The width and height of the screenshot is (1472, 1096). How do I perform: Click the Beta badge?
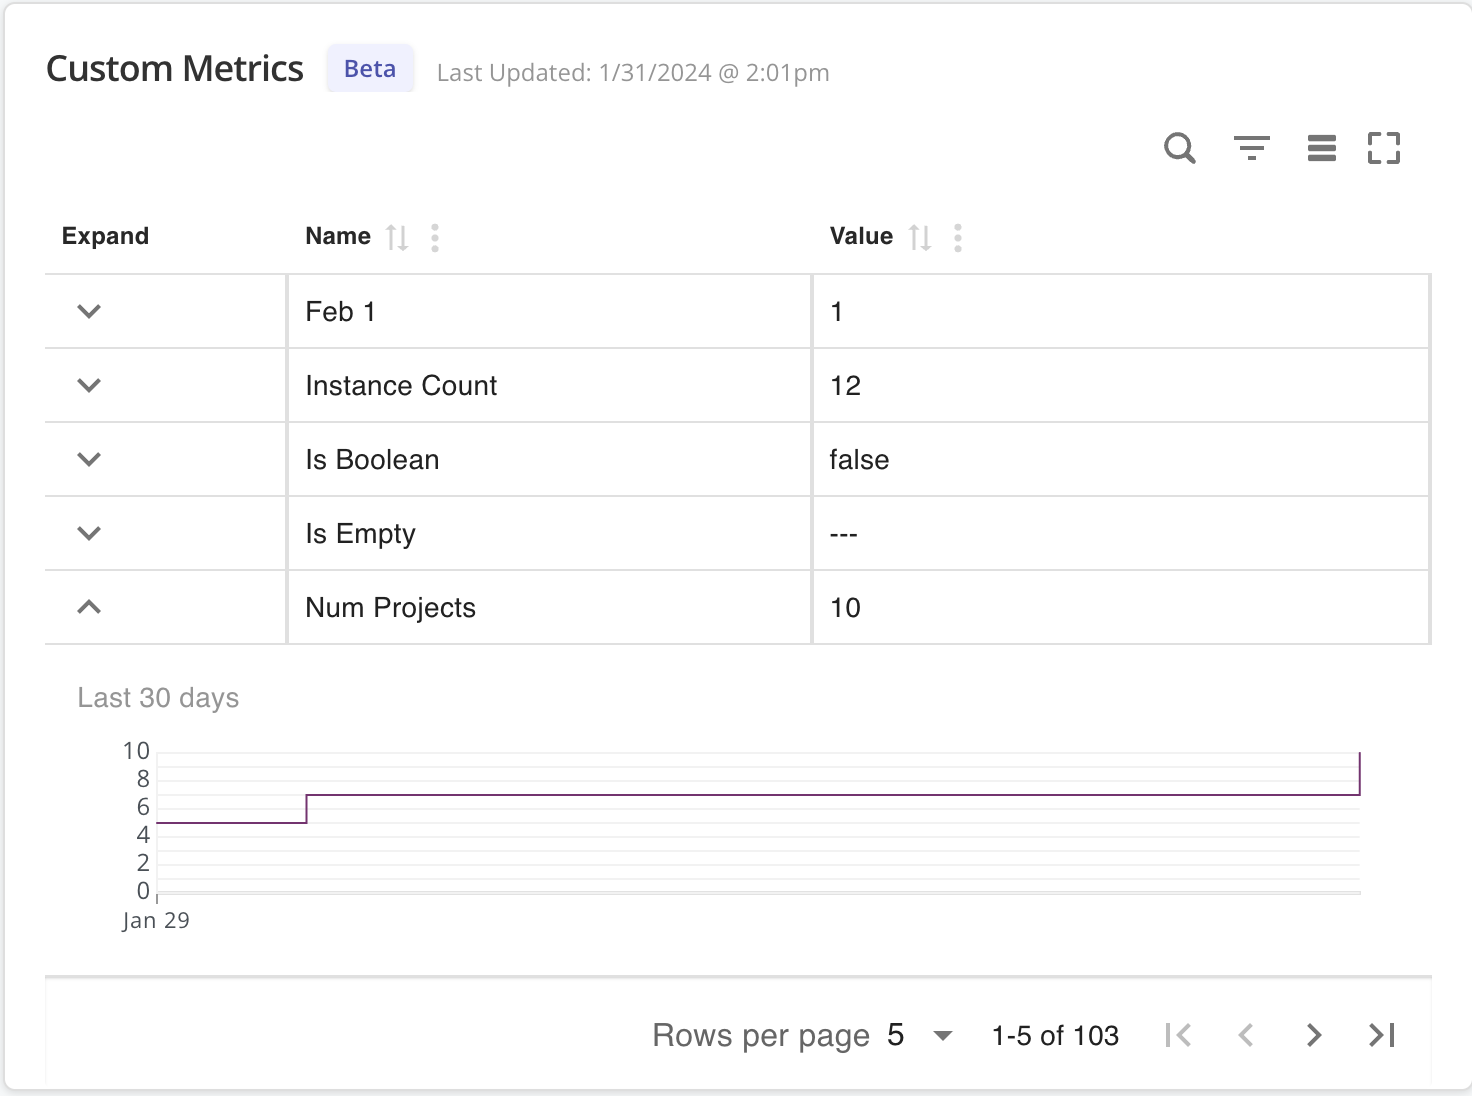[370, 68]
